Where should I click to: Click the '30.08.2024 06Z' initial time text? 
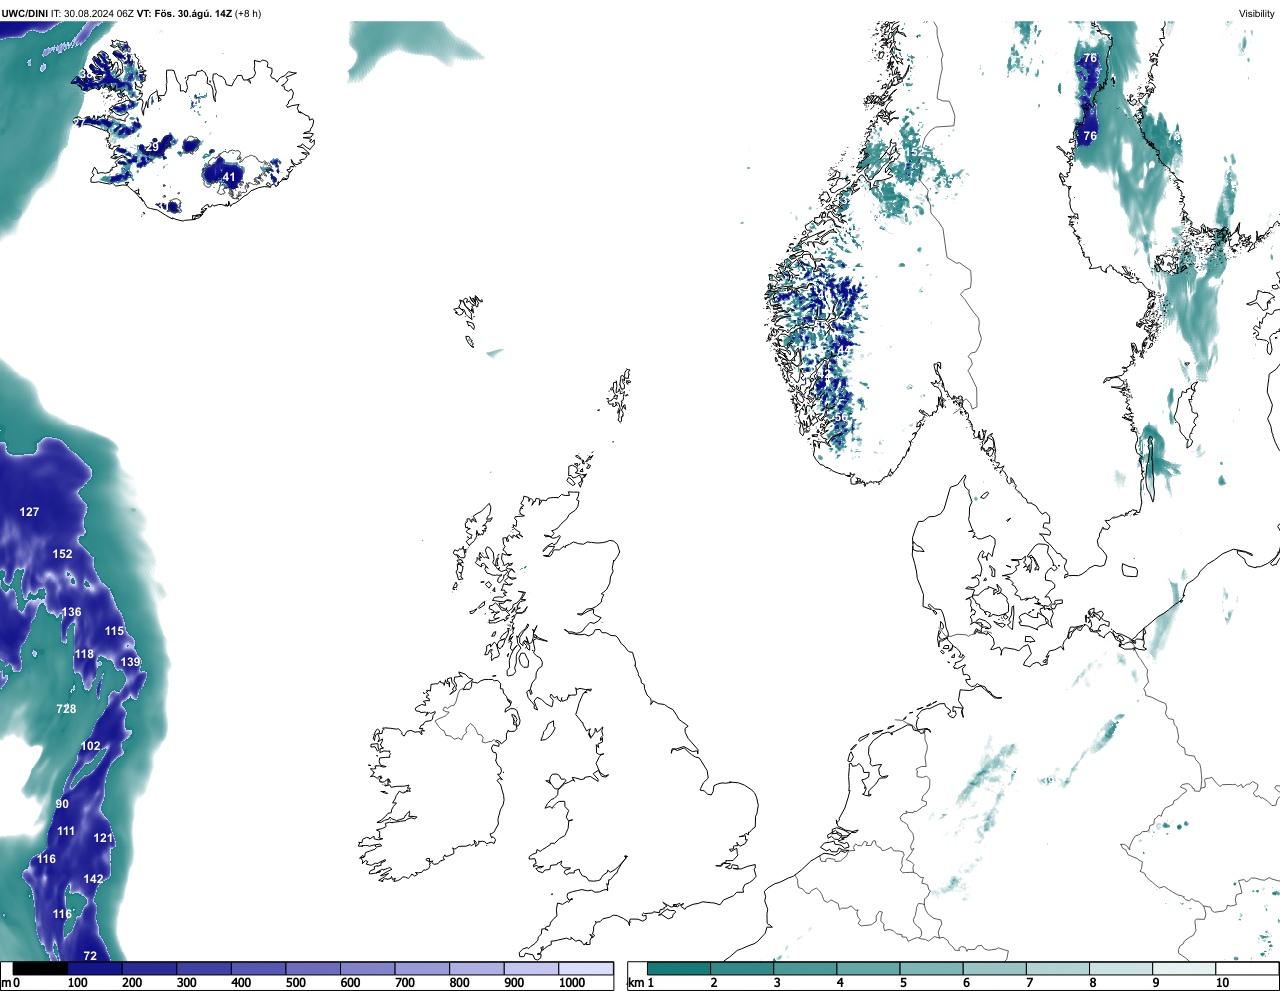(x=99, y=13)
